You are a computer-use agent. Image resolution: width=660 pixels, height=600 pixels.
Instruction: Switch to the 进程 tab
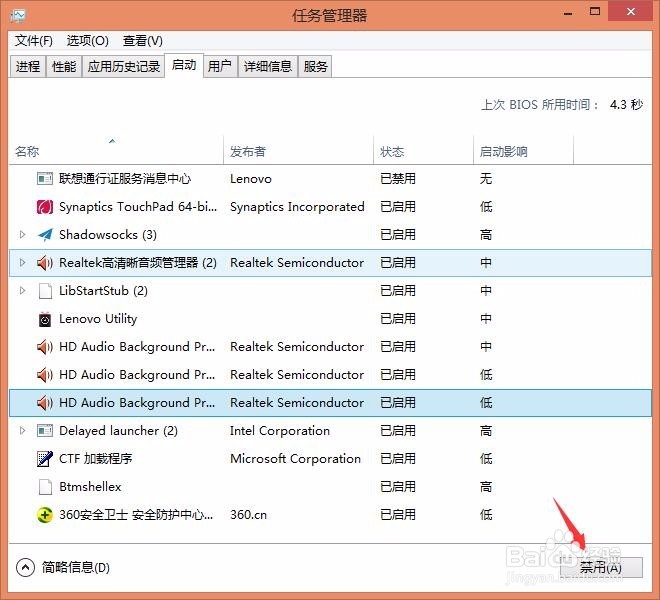[x=28, y=67]
